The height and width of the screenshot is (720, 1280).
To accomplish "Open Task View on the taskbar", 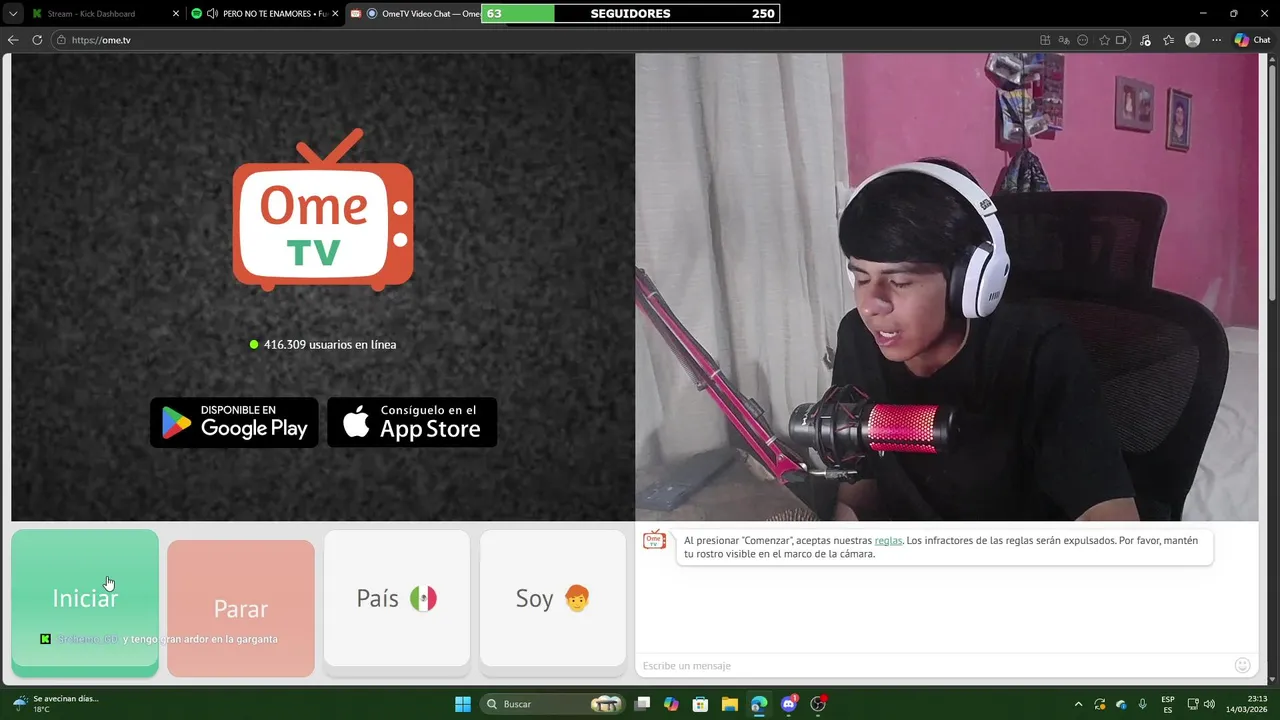I will (642, 704).
